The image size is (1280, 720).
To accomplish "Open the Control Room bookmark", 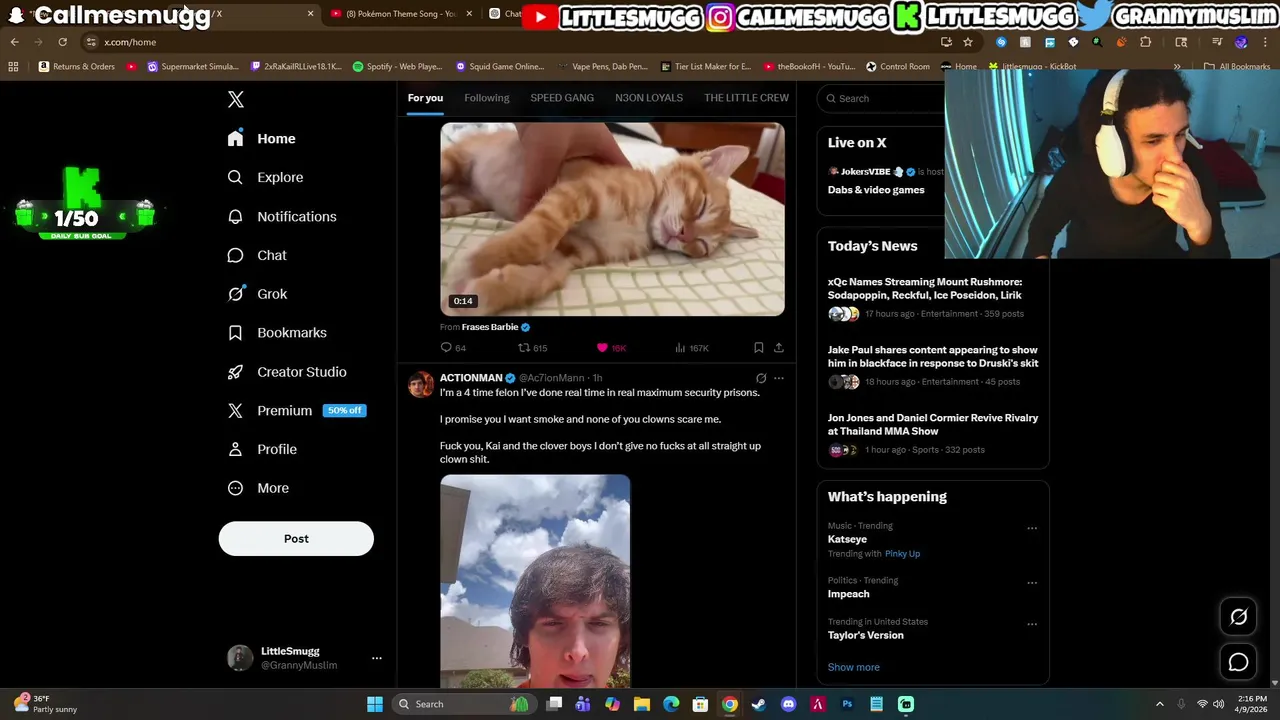I will (x=898, y=67).
